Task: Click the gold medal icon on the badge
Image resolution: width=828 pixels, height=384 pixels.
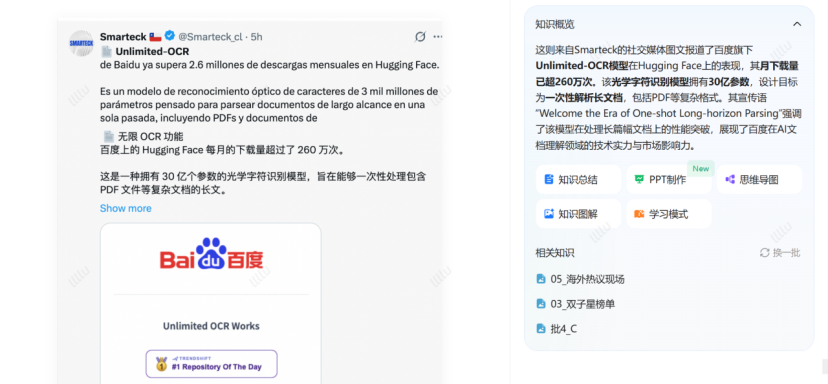Action: (161, 364)
